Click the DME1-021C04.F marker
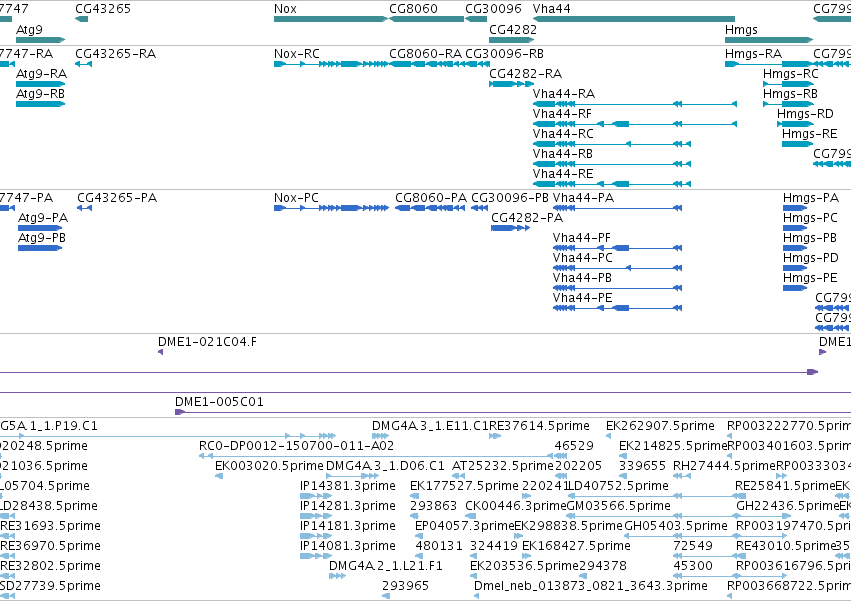 click(161, 352)
